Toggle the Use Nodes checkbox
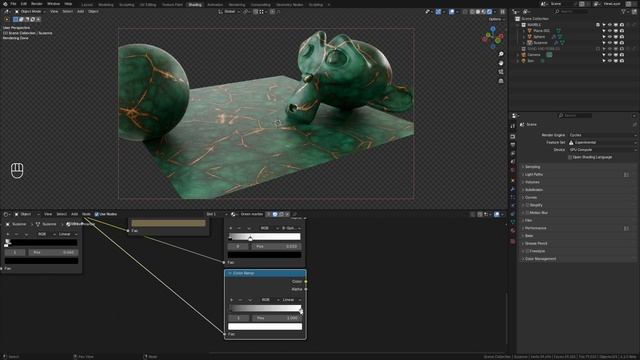 [97, 214]
